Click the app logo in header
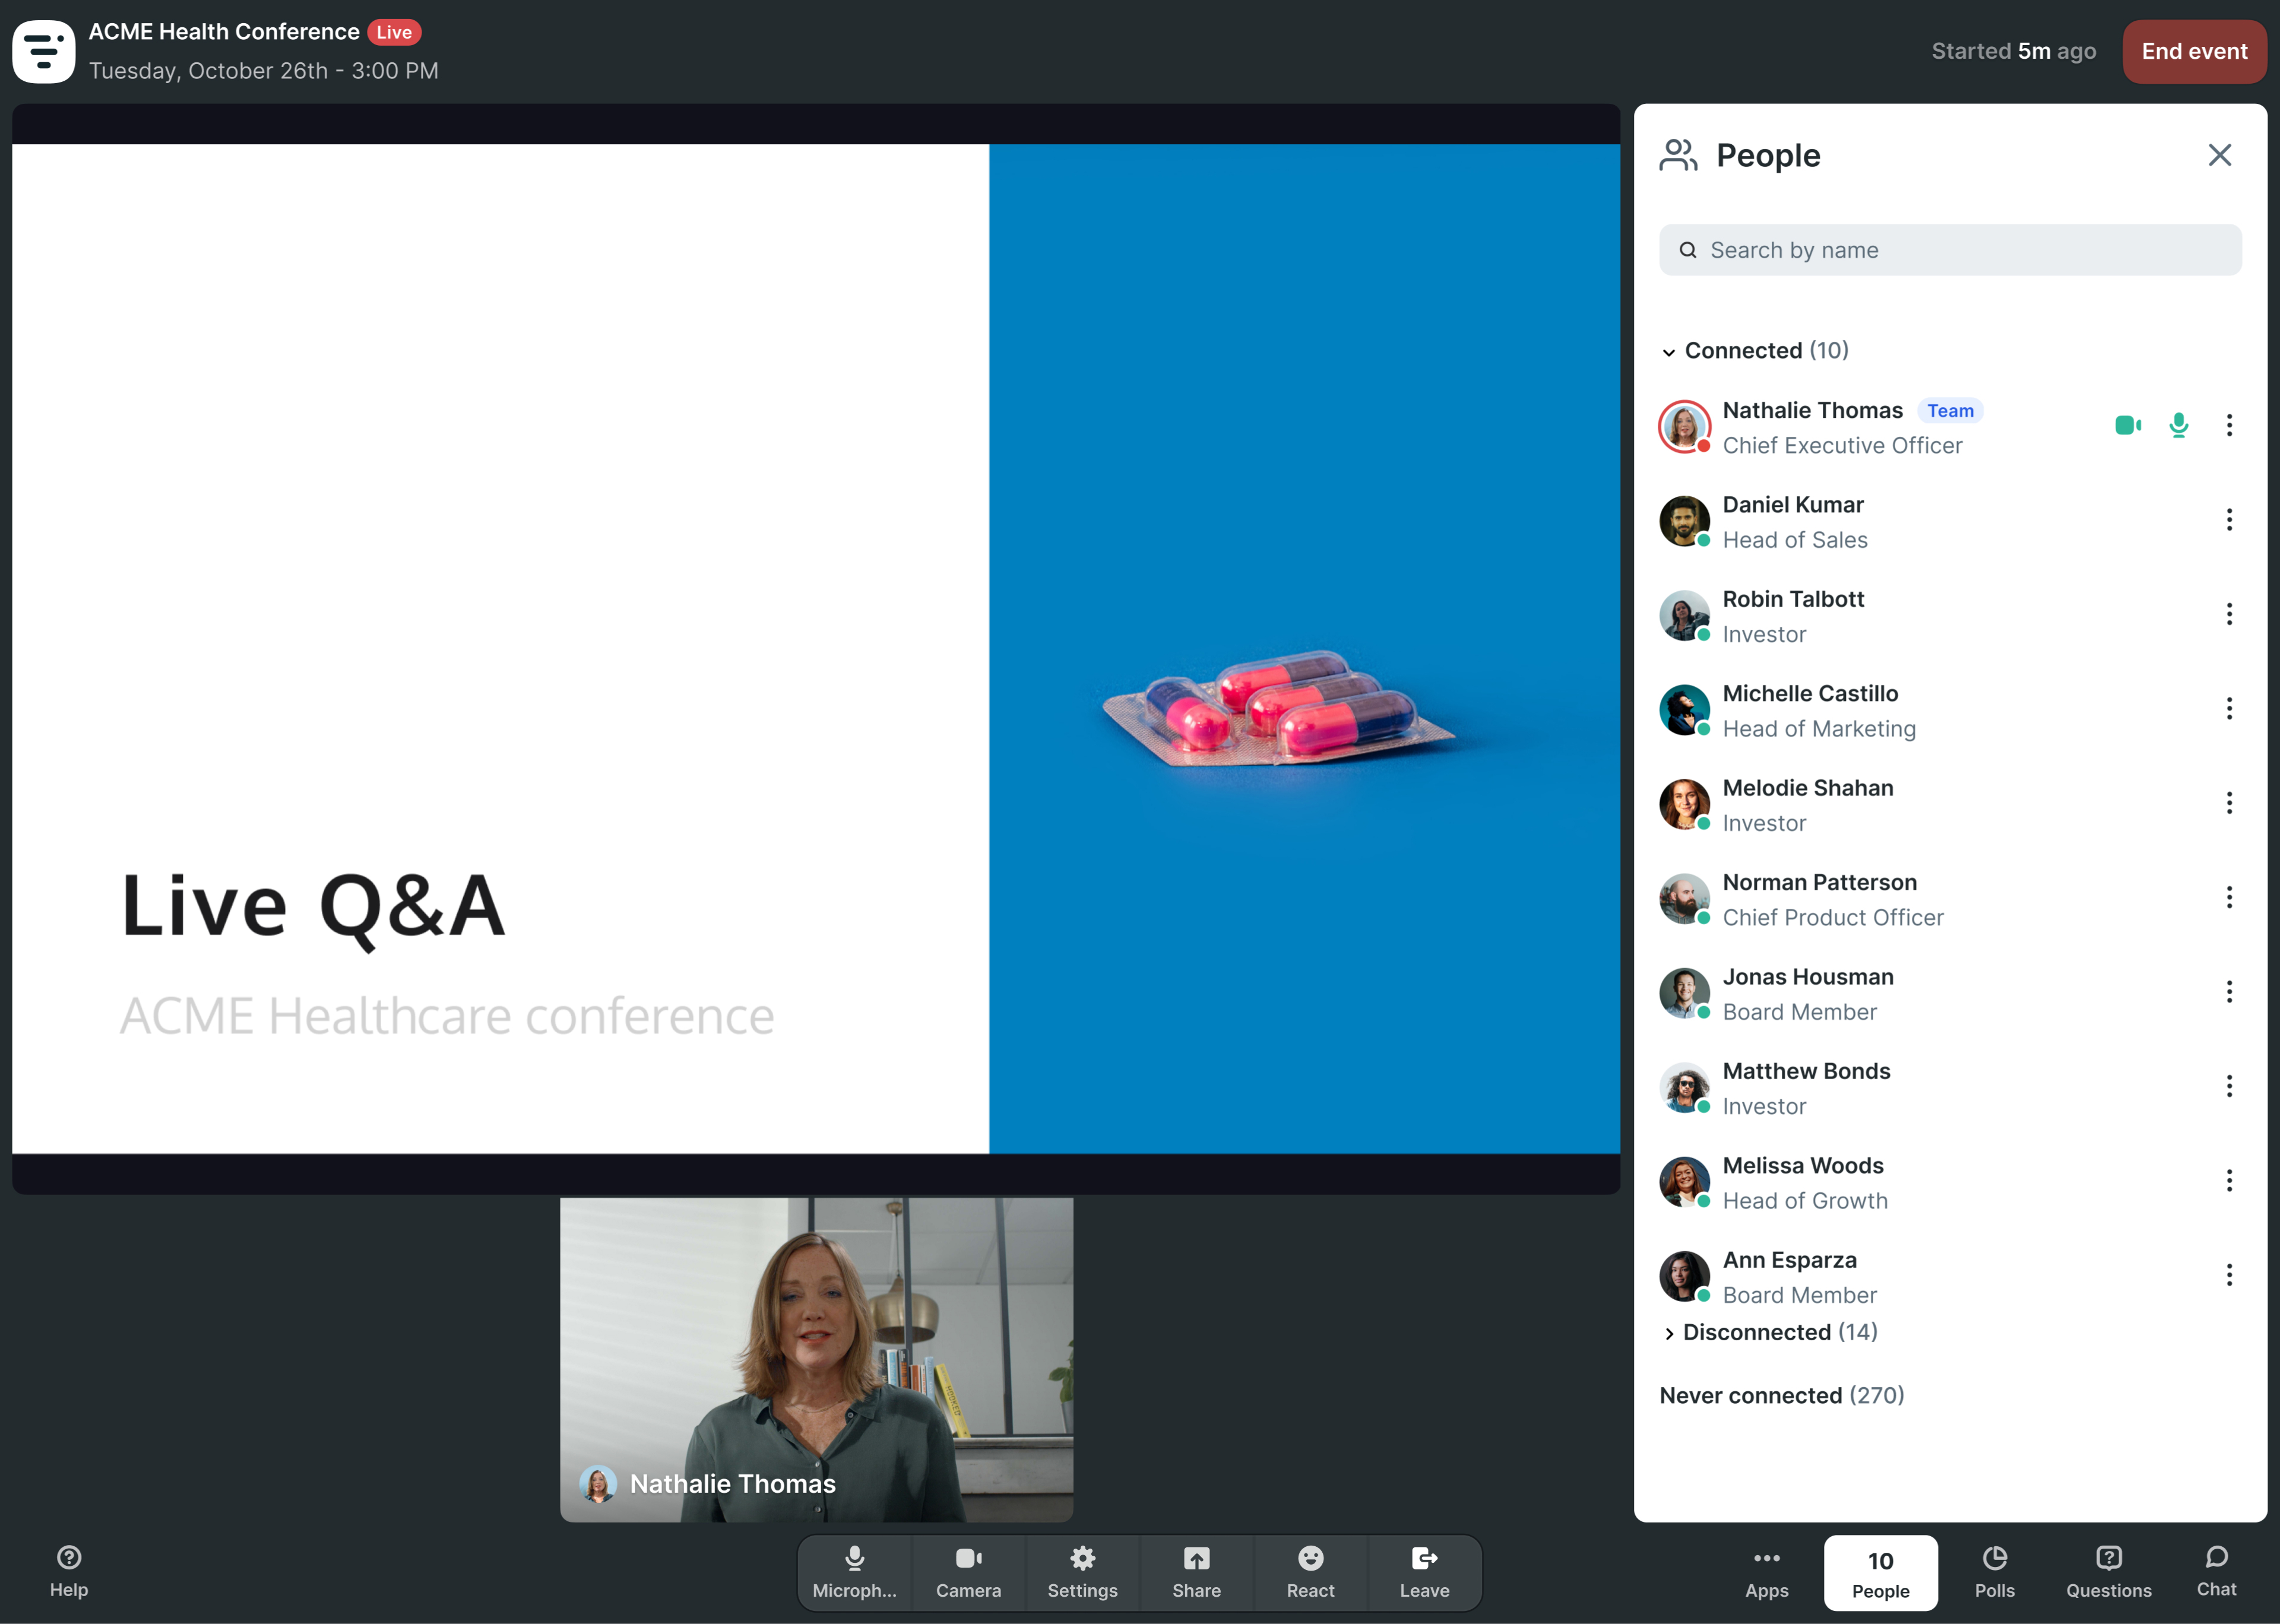The width and height of the screenshot is (2280, 1624). pyautogui.click(x=43, y=51)
